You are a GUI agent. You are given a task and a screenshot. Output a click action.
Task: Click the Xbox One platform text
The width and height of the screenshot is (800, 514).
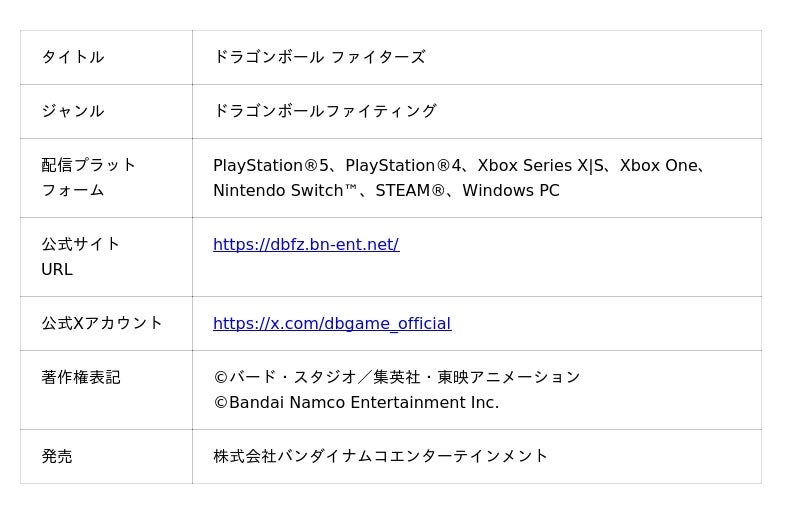click(657, 165)
